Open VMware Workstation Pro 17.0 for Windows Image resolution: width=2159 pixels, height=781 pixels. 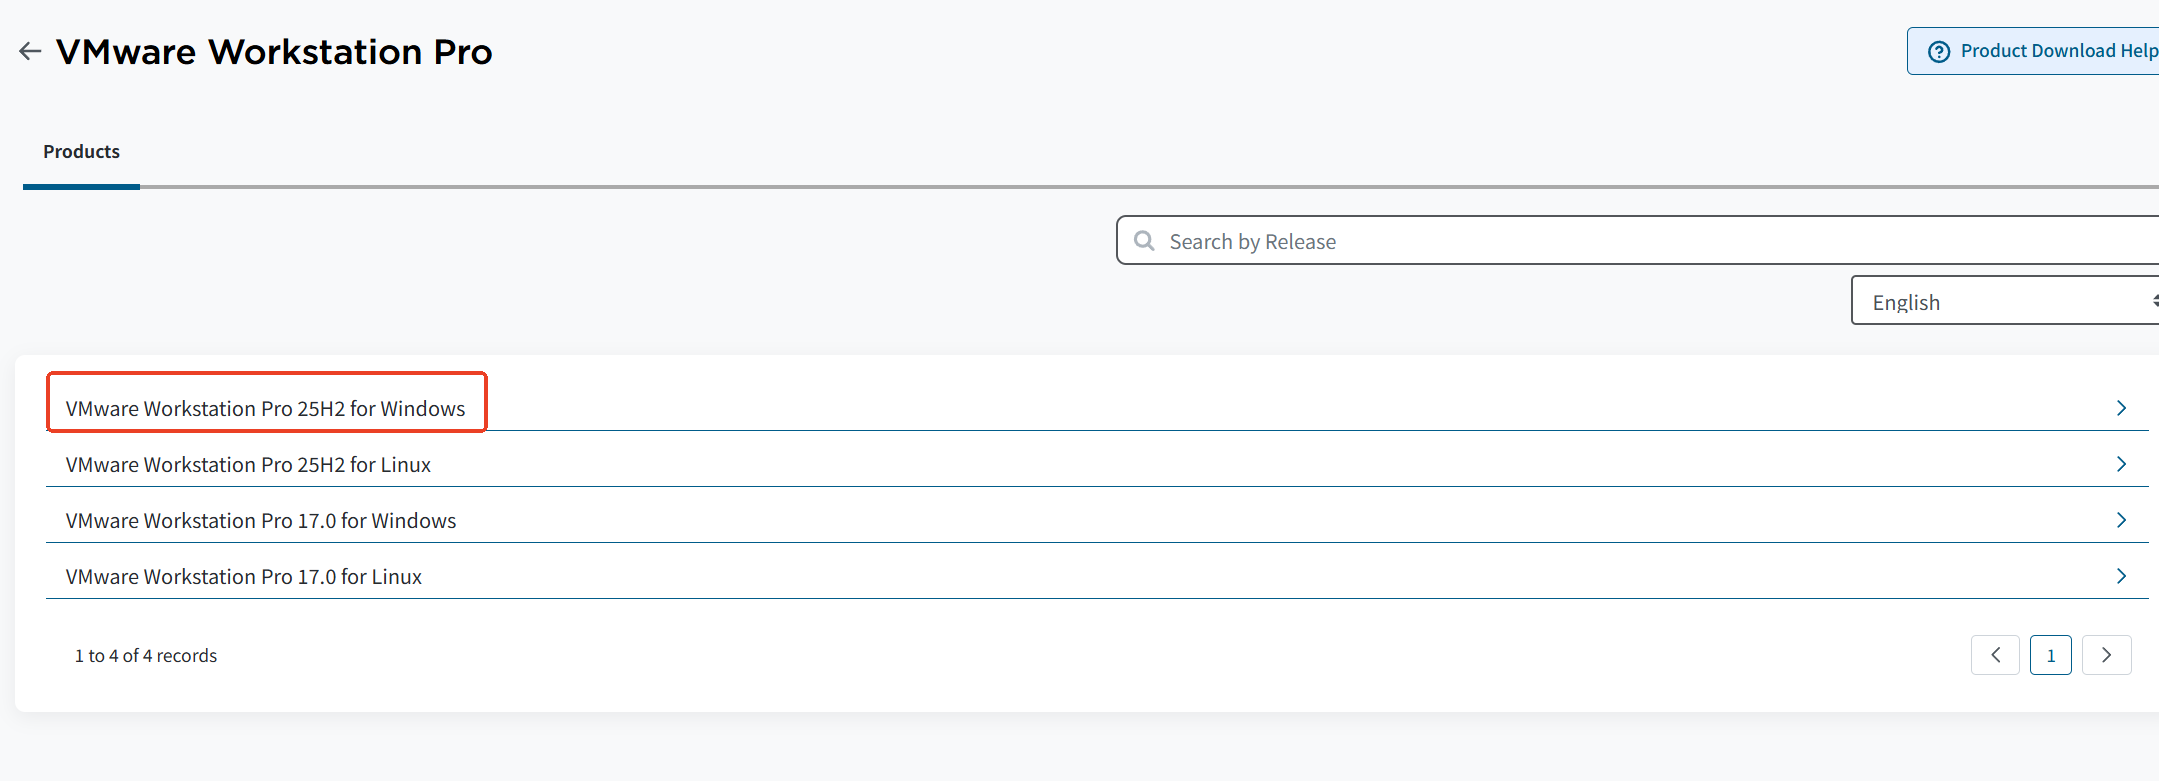[x=261, y=521]
